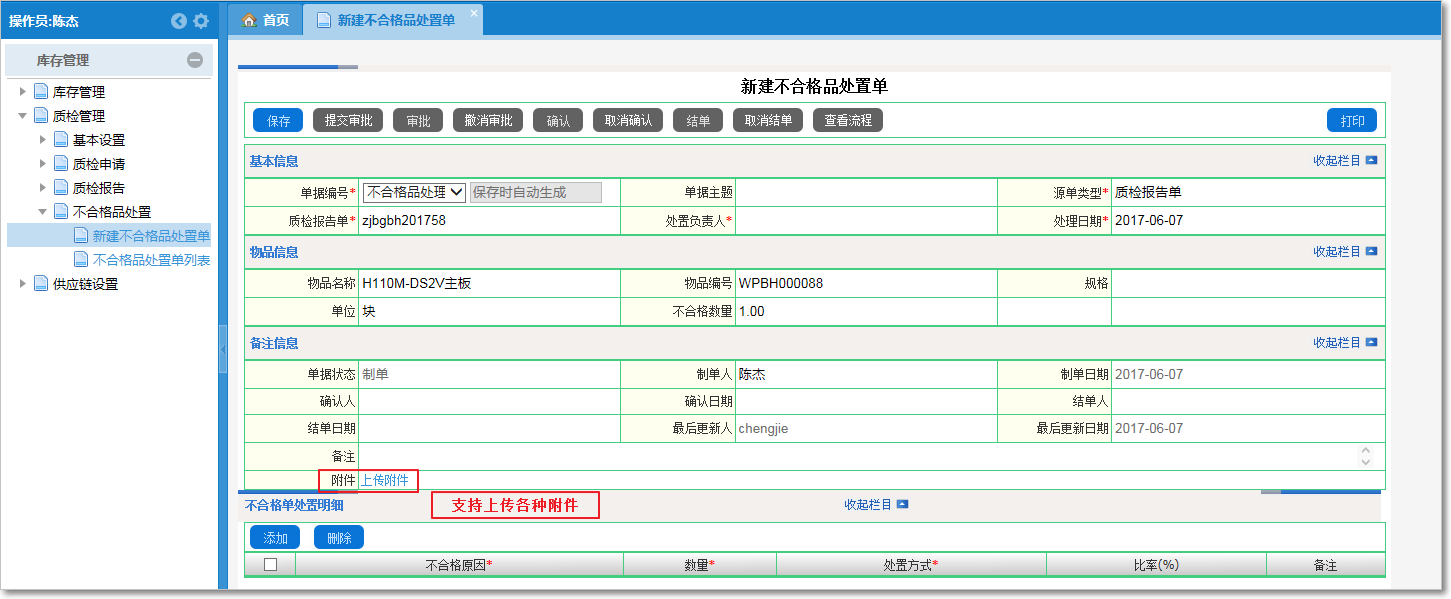
Task: Collapse 备注信息 section via 收起栏目 icon
Action: (1371, 343)
